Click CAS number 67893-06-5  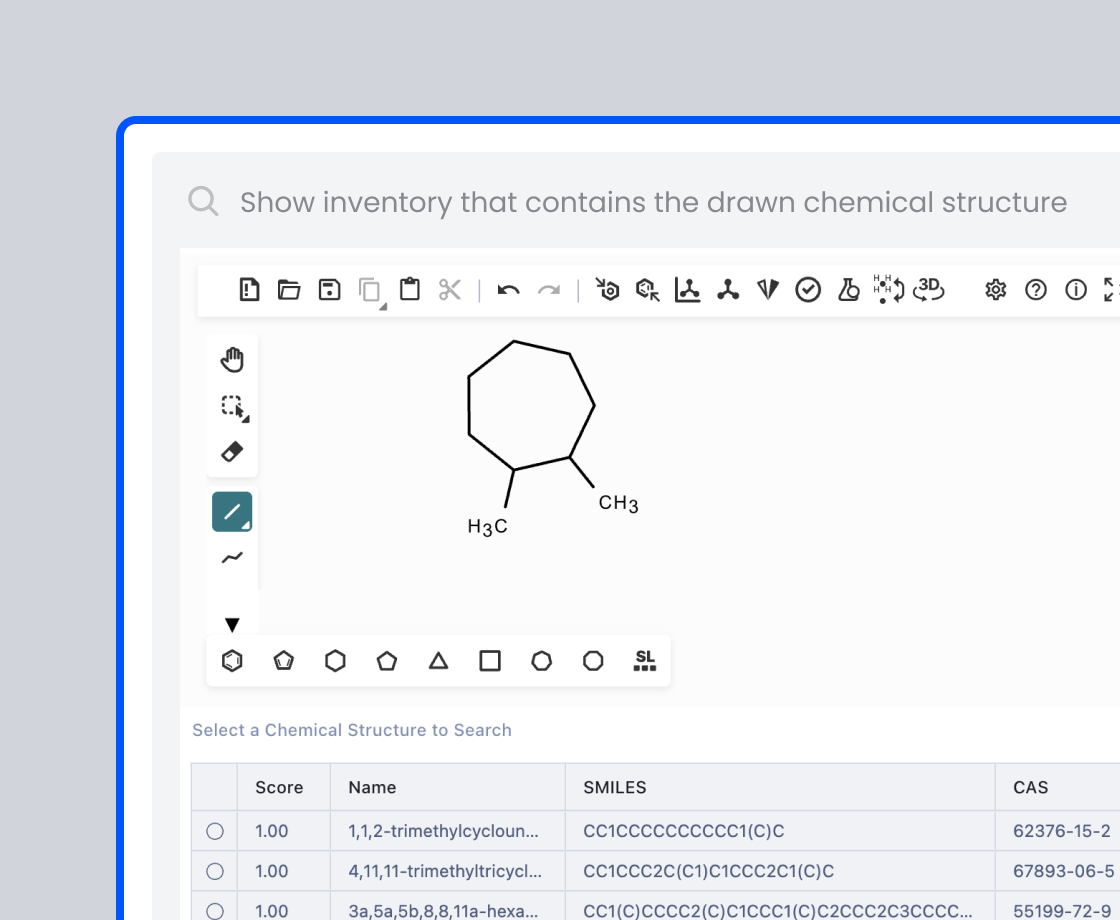tap(1064, 871)
